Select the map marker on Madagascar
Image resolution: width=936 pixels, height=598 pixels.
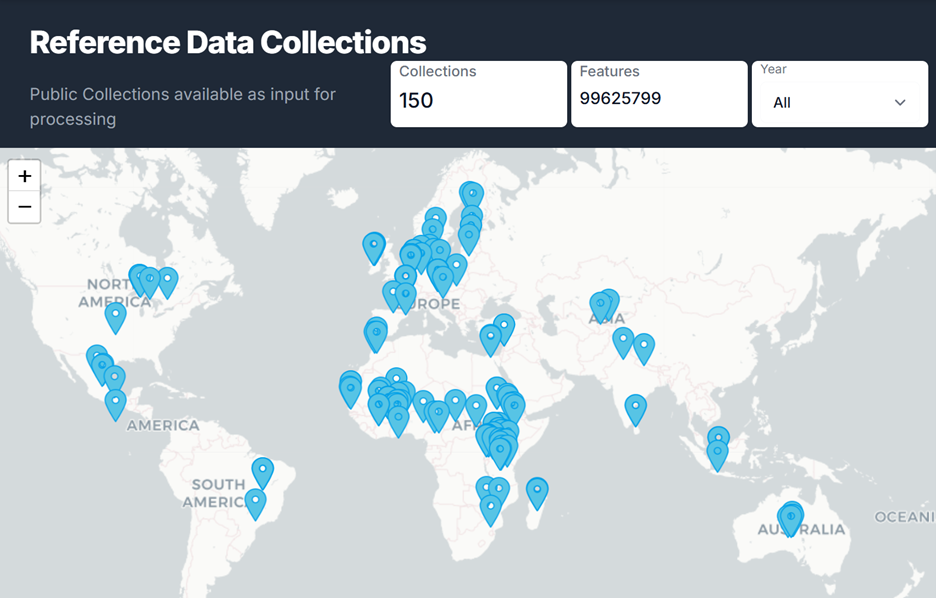pos(537,491)
